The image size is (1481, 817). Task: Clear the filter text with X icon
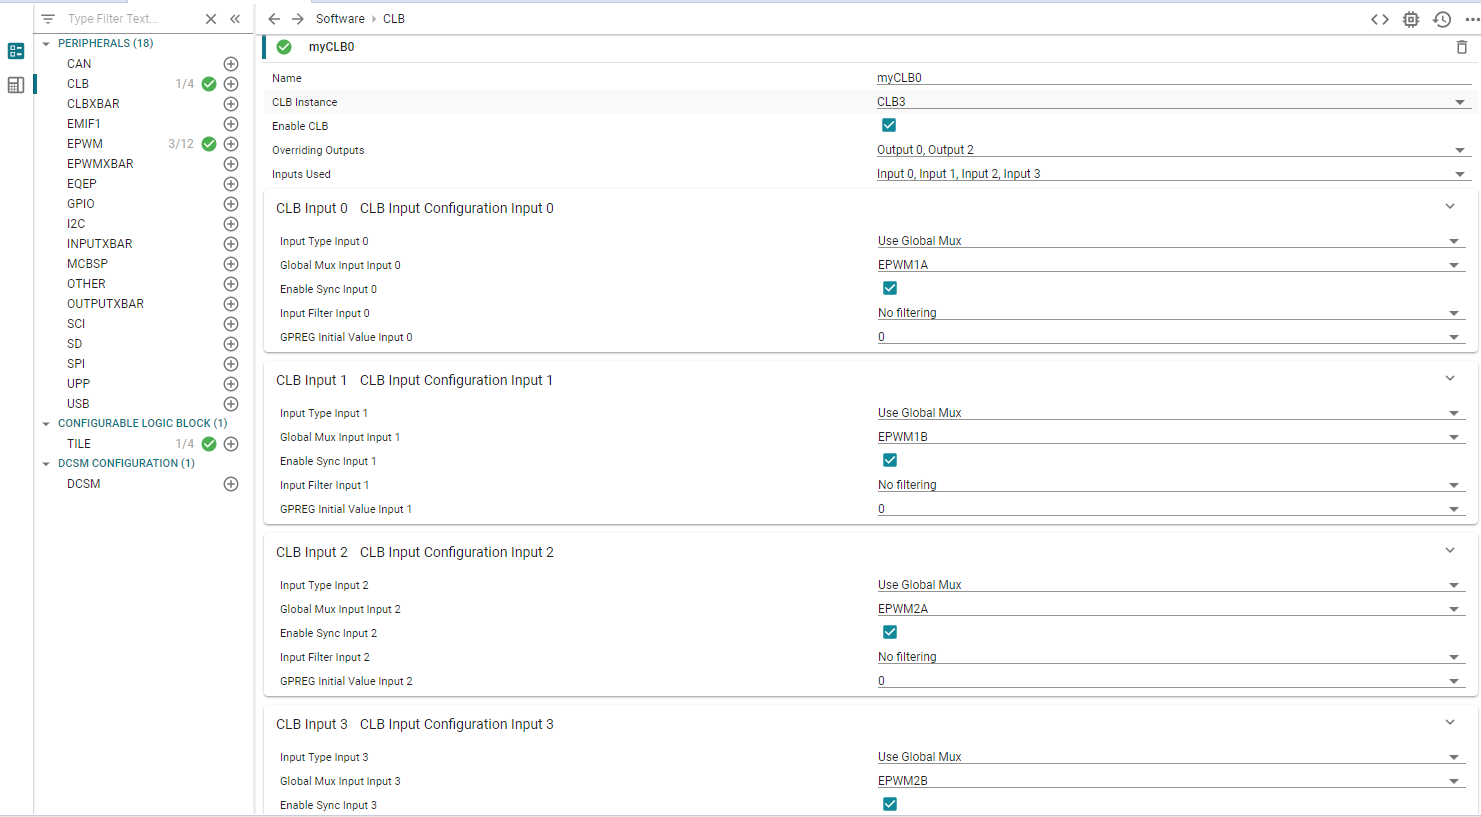[211, 19]
